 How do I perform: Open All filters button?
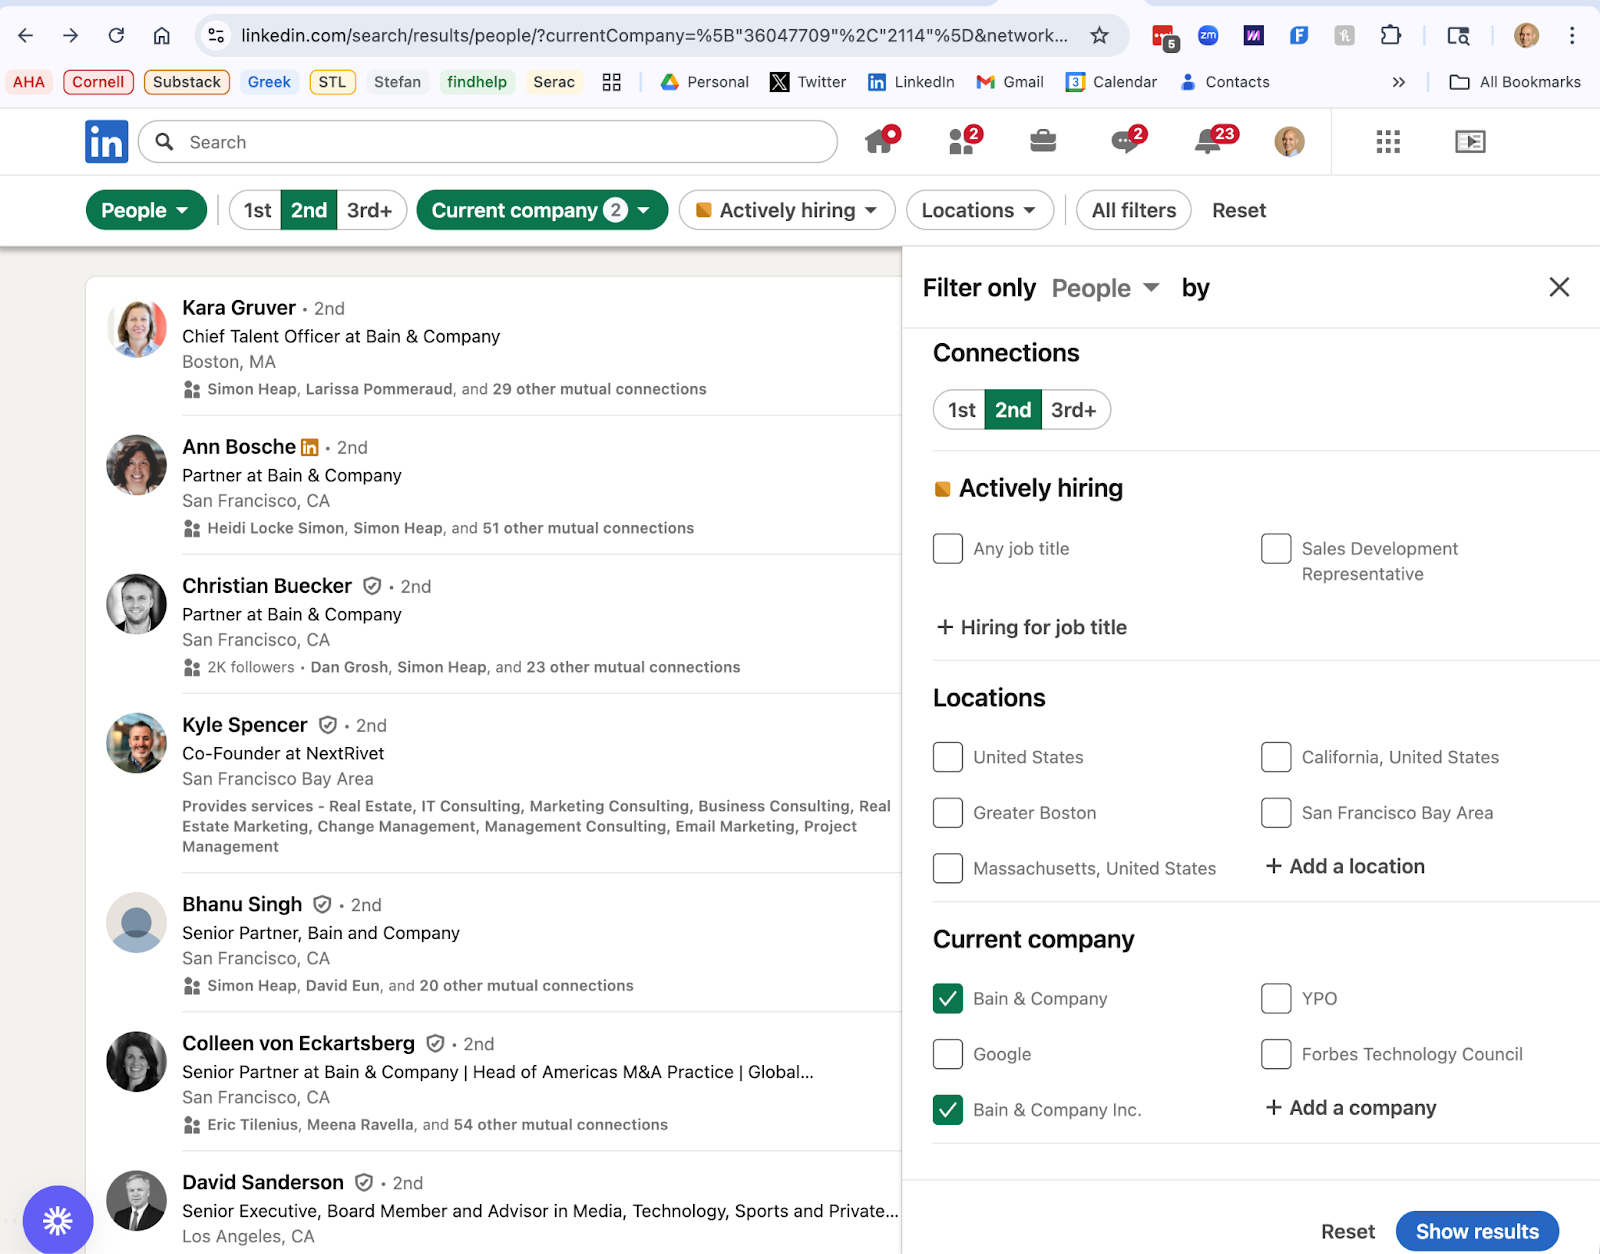(x=1133, y=210)
